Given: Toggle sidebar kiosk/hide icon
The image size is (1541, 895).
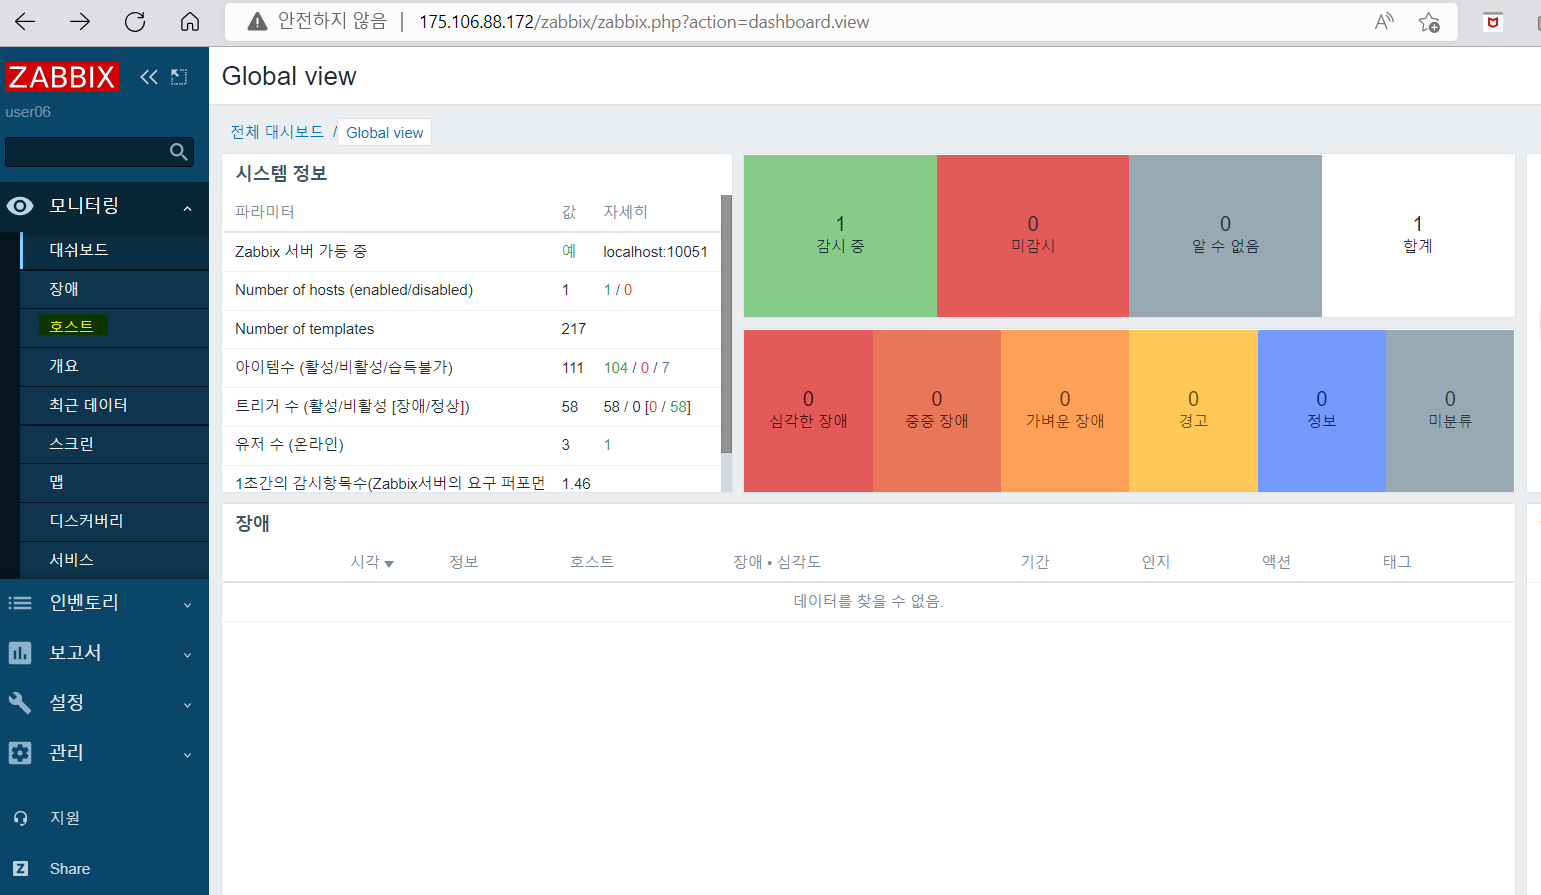Looking at the screenshot, I should tap(179, 77).
